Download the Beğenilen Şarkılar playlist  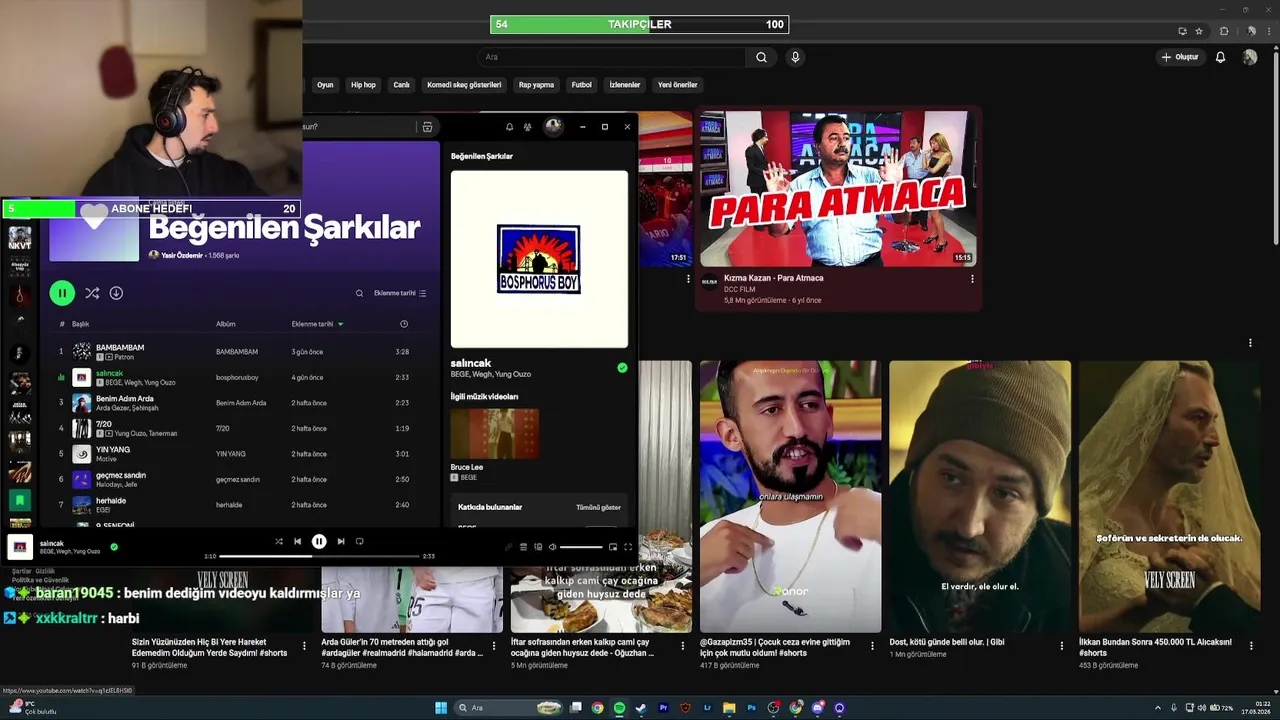pos(116,293)
